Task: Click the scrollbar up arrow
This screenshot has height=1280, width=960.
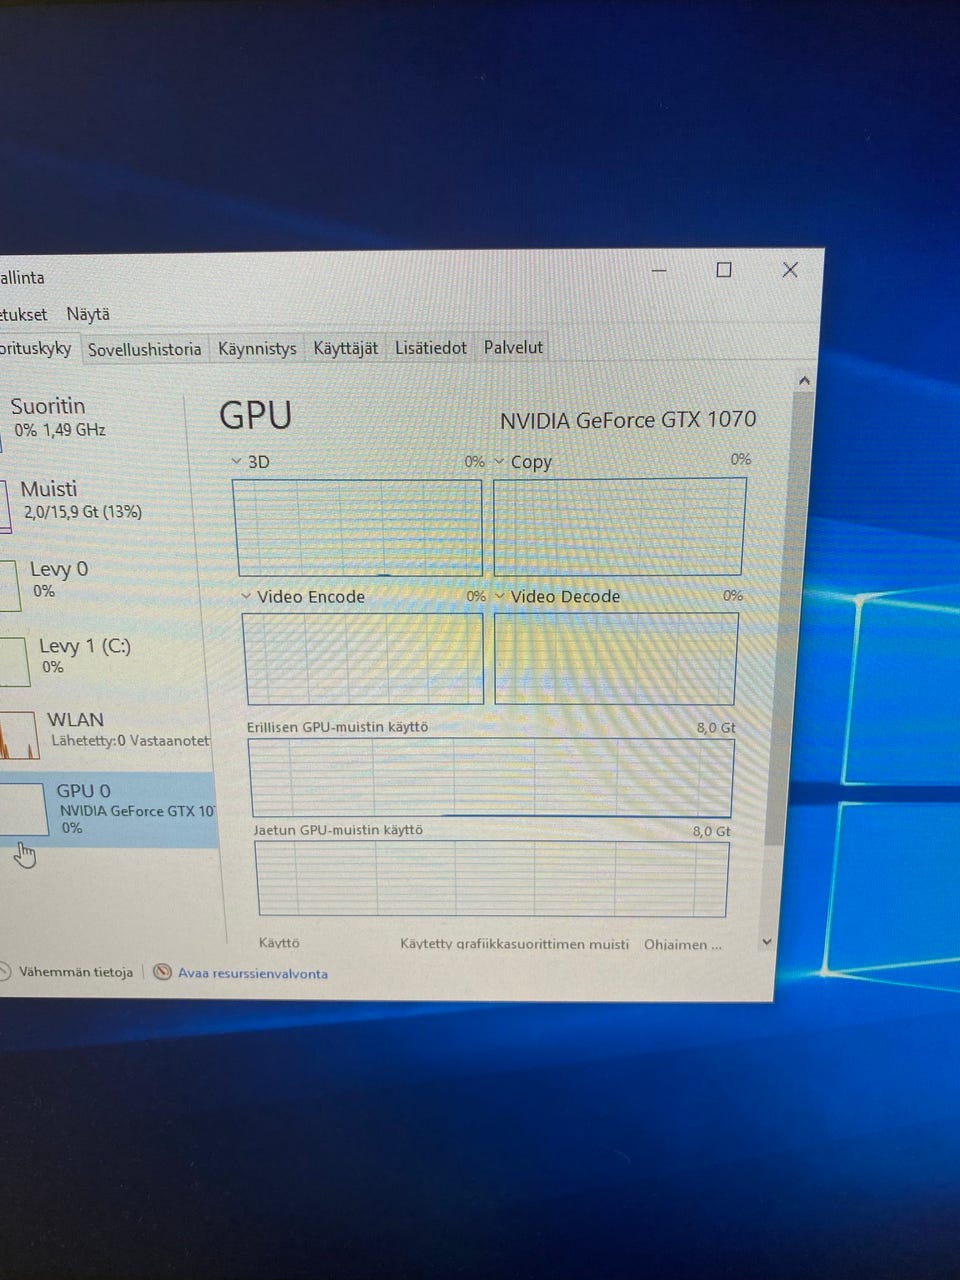Action: (x=804, y=381)
